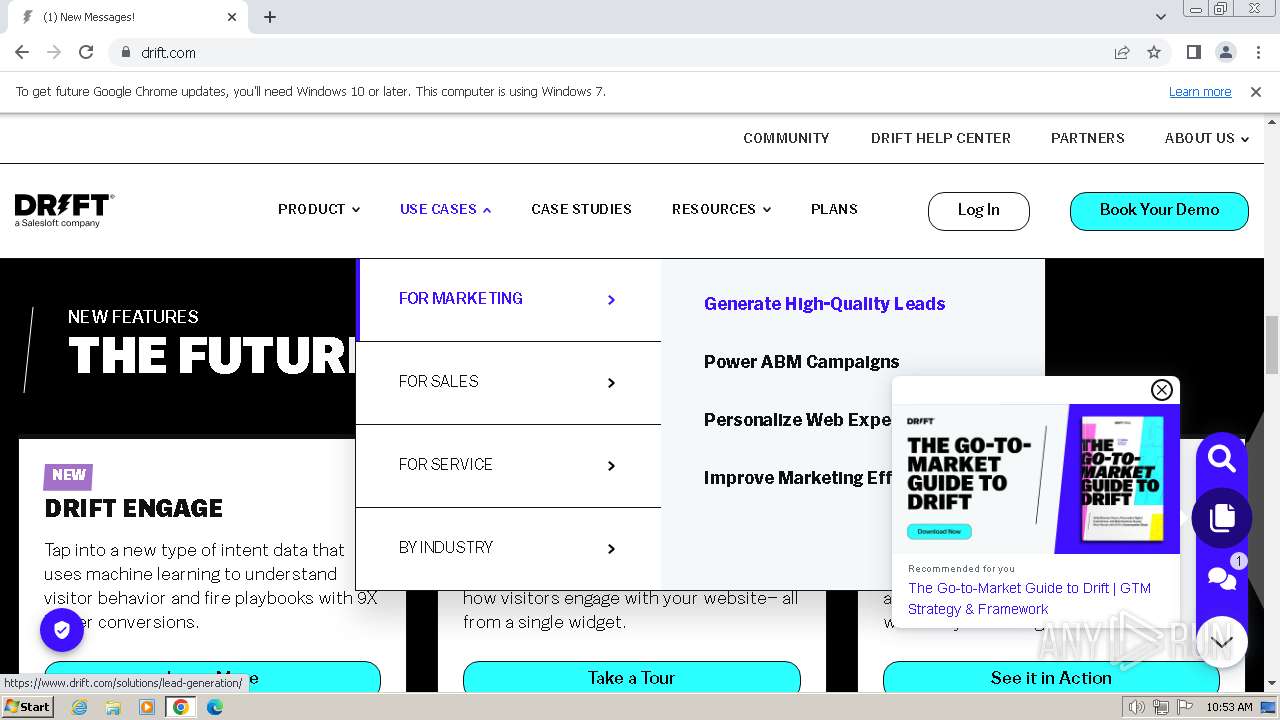Collapse the Use Cases menu

coord(446,209)
